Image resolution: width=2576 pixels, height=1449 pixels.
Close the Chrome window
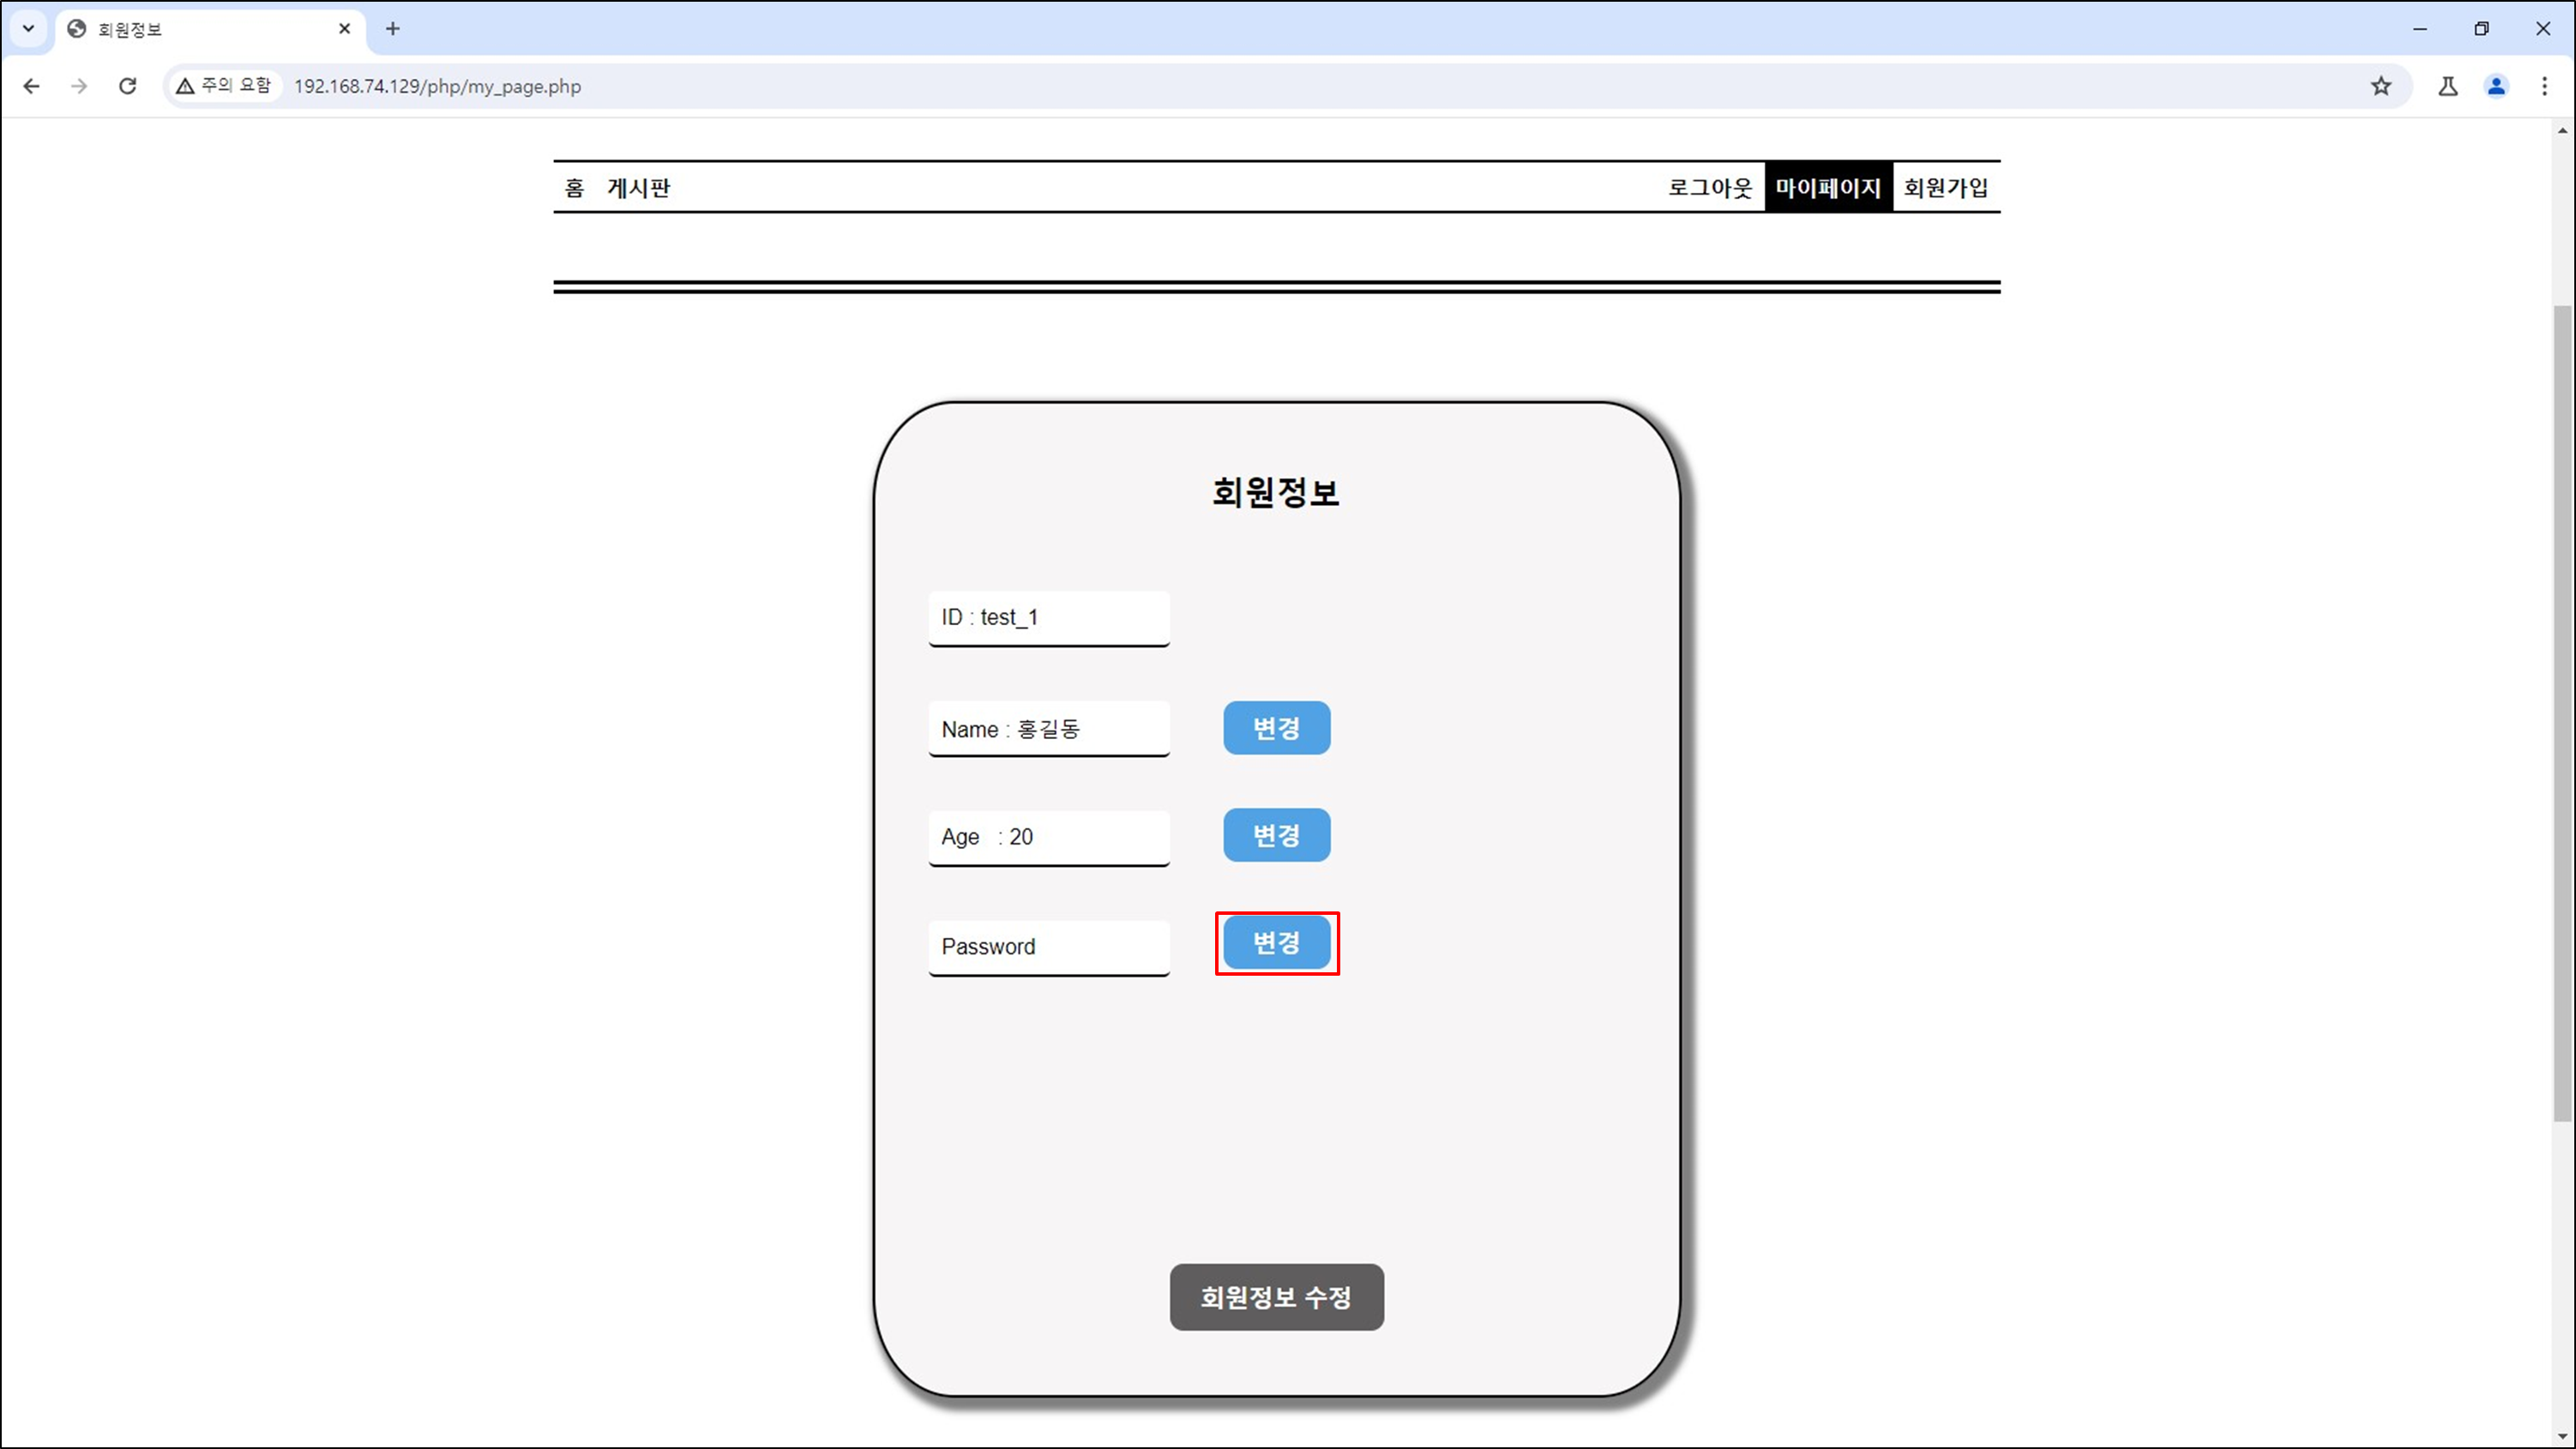coord(2543,29)
